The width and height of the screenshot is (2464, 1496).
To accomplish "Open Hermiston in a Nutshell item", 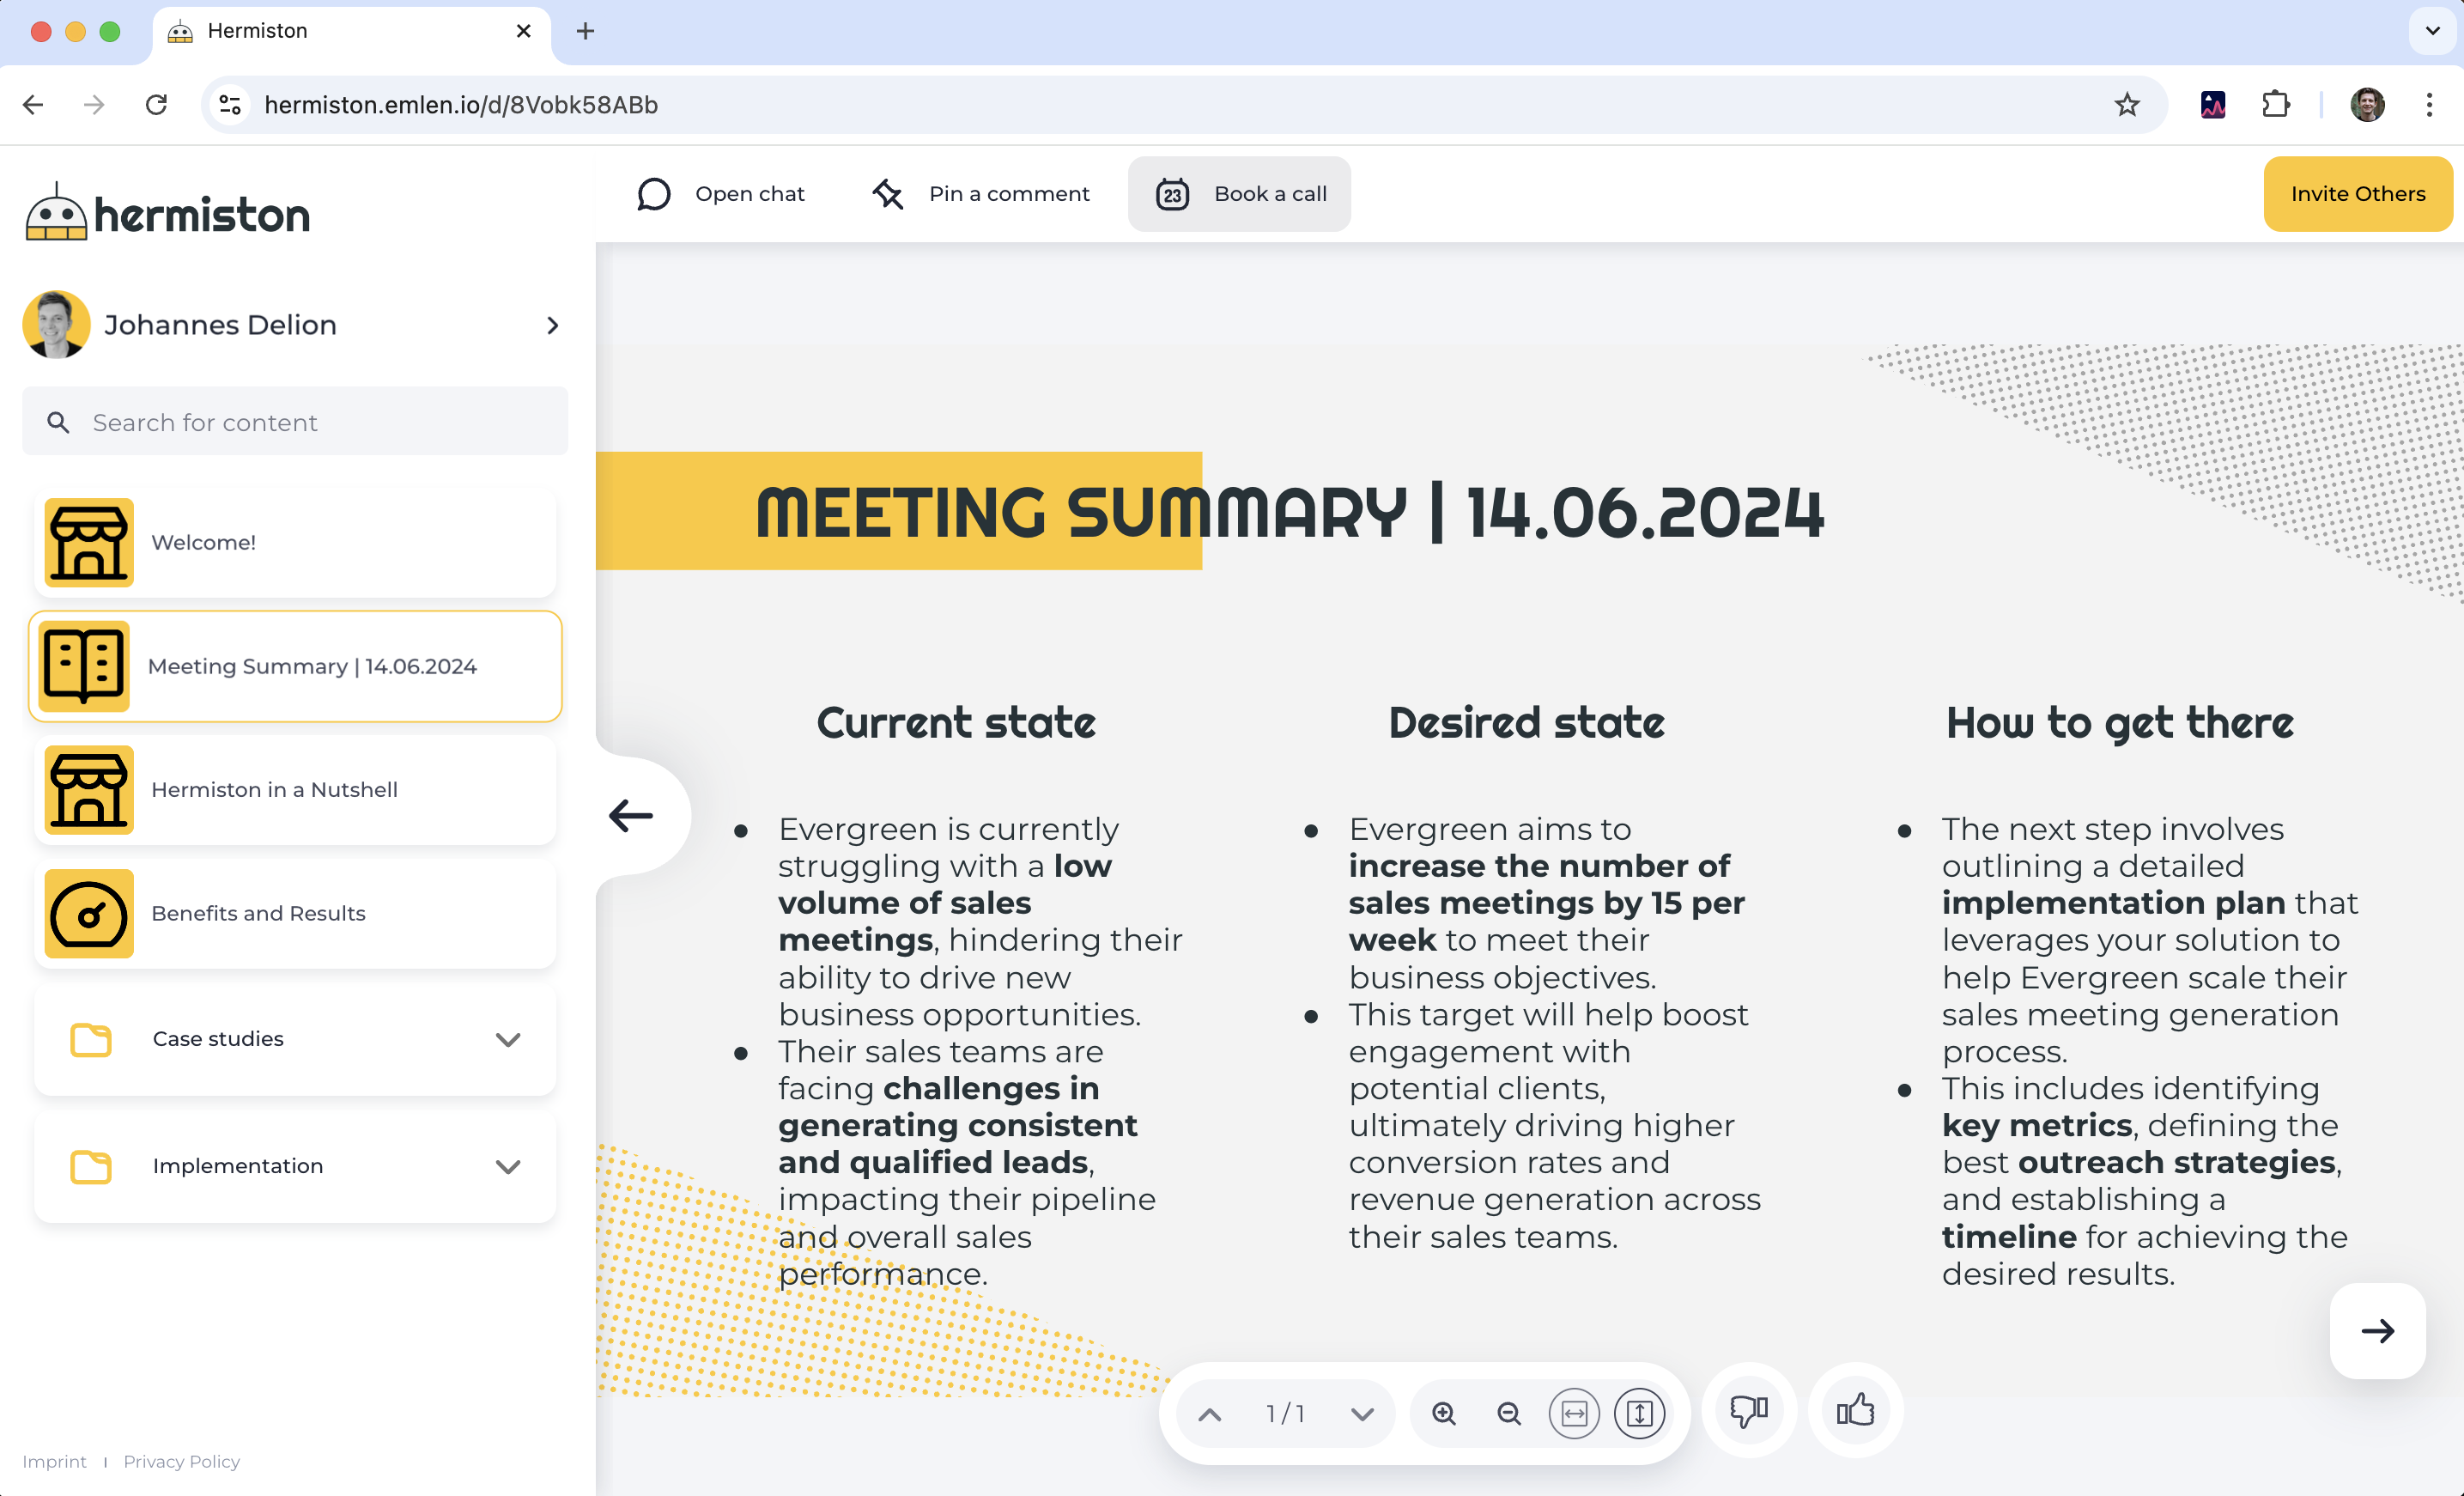I will [295, 789].
